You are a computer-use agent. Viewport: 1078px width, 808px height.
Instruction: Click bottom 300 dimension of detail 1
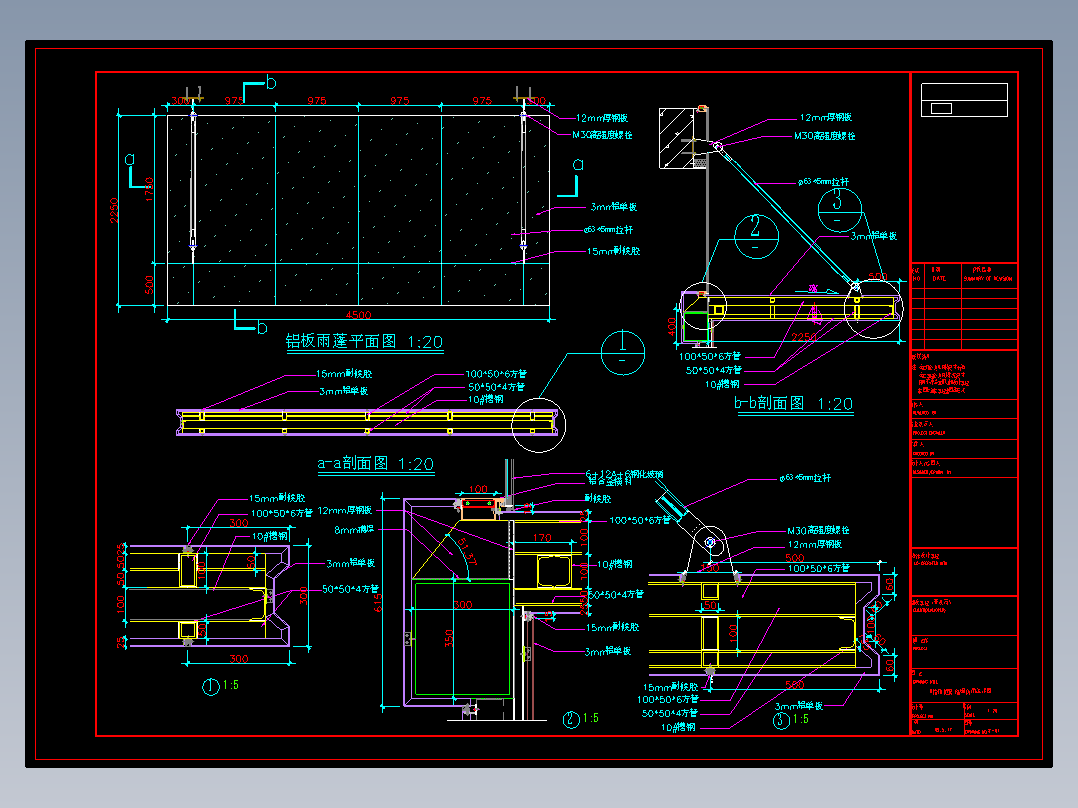point(239,659)
